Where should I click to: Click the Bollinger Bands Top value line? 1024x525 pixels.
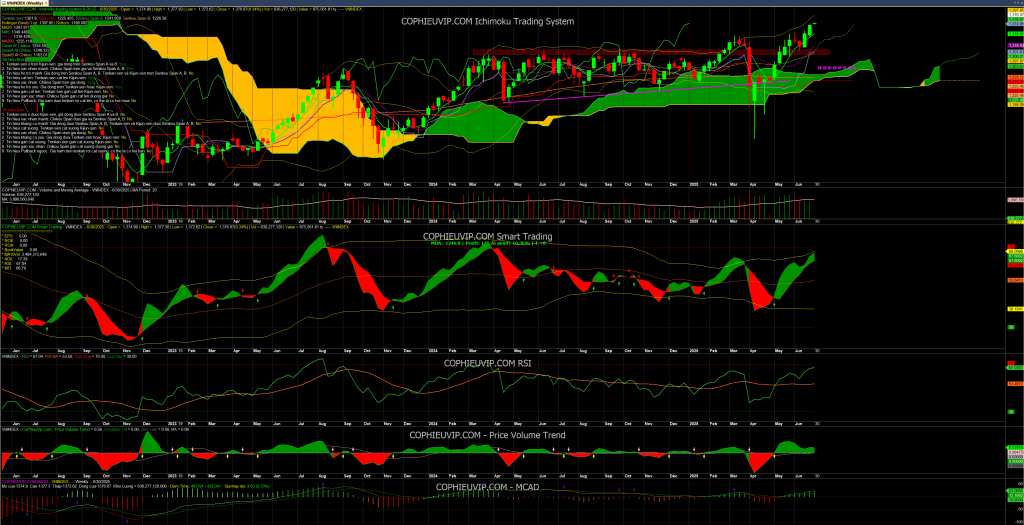[x=44, y=23]
